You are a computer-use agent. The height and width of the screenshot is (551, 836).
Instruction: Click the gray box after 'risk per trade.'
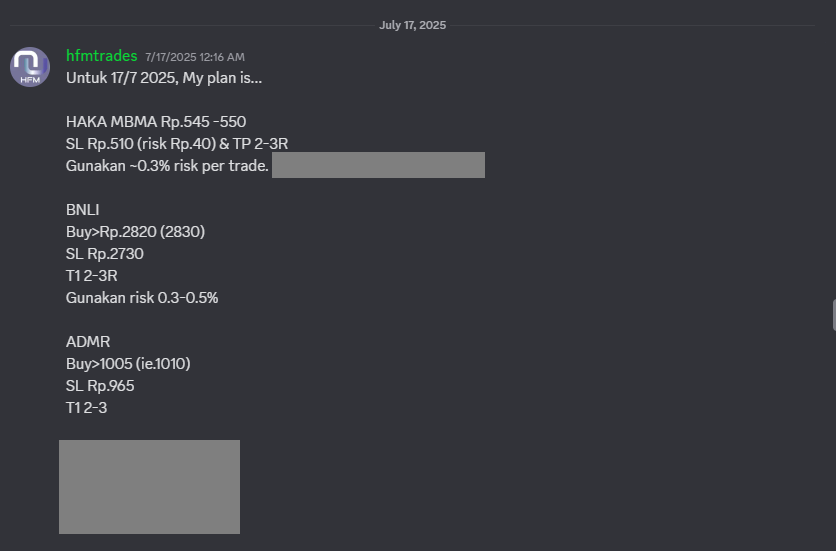click(x=379, y=165)
